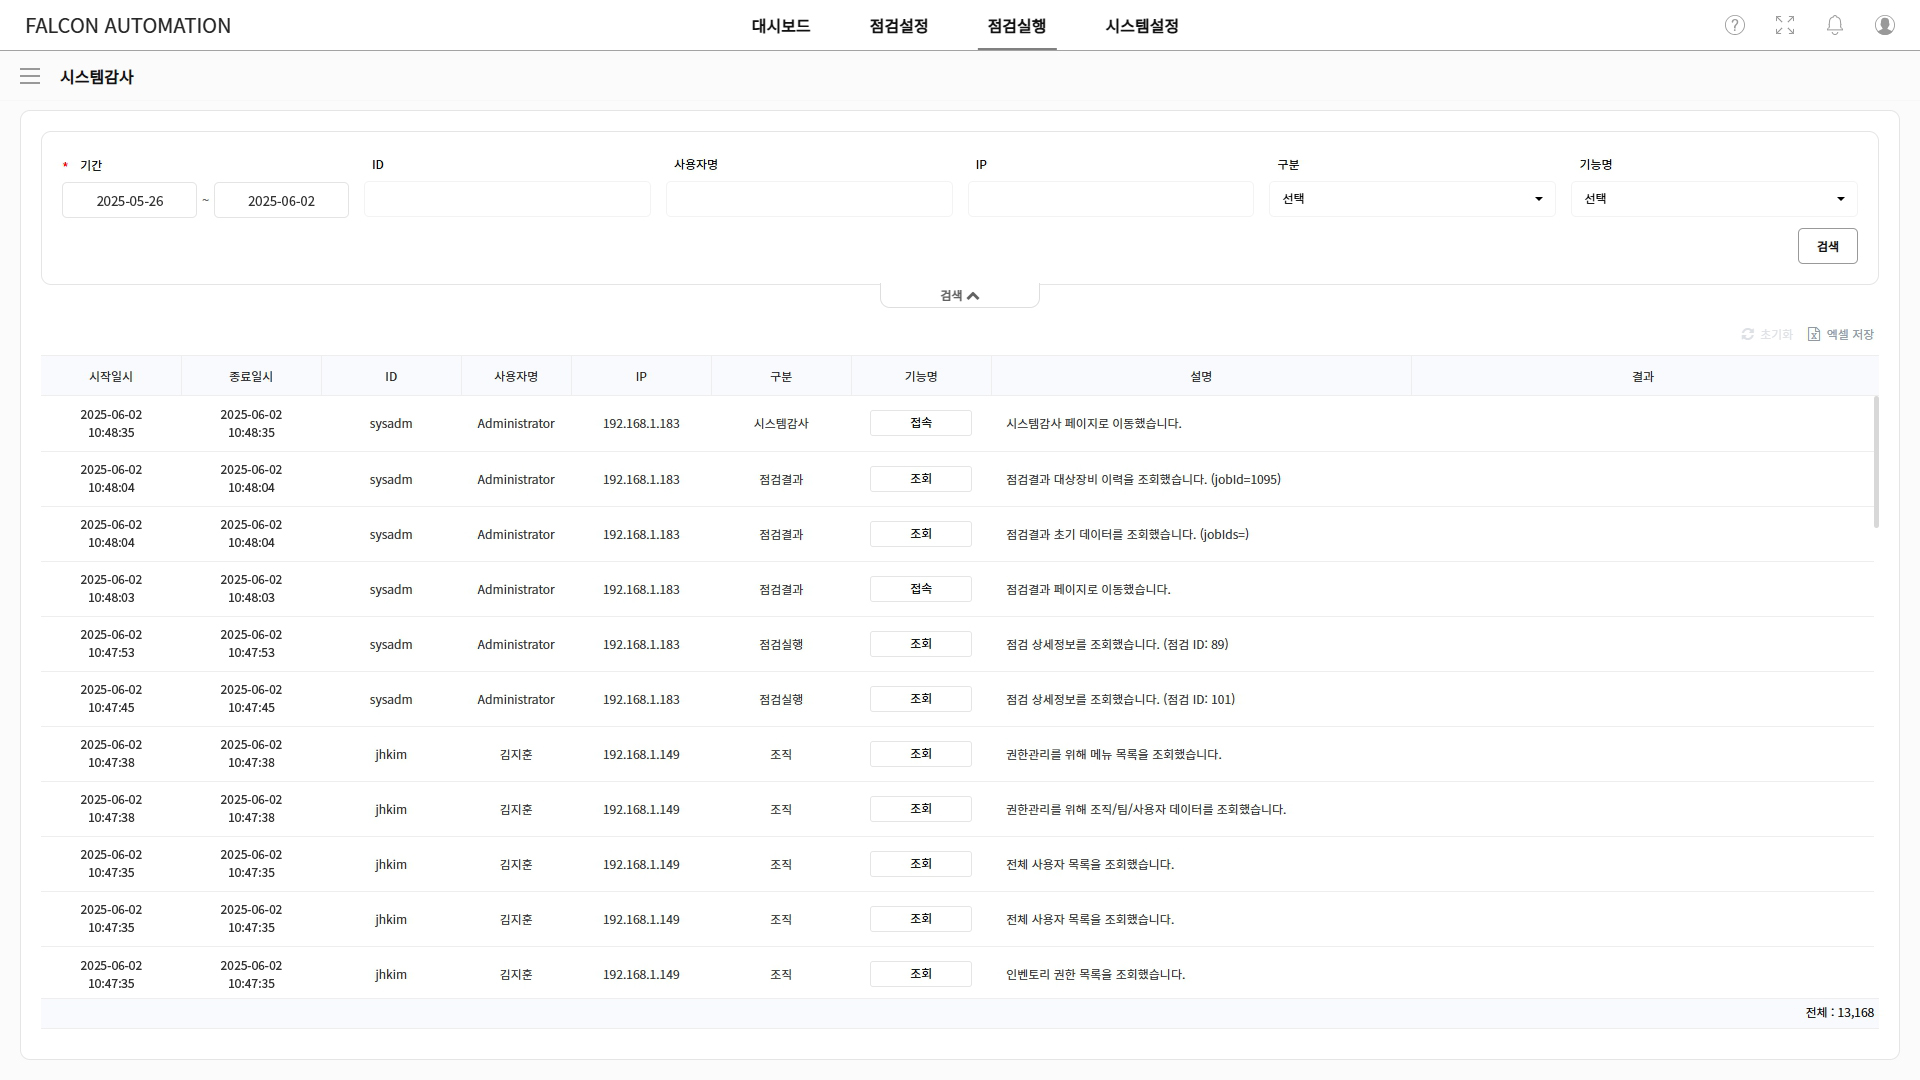Select text '점검 상세정보를 조회했습니다. (점검 ID: 101)'
The width and height of the screenshot is (1920, 1080).
[x=1120, y=699]
